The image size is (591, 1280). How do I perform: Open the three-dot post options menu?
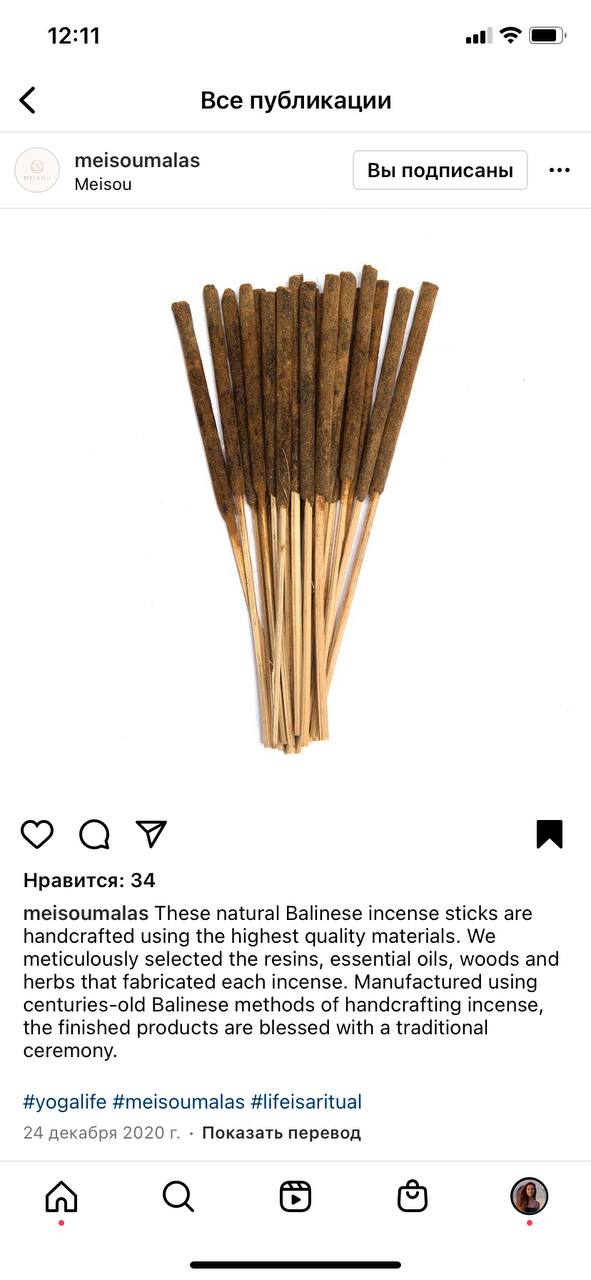pyautogui.click(x=560, y=171)
